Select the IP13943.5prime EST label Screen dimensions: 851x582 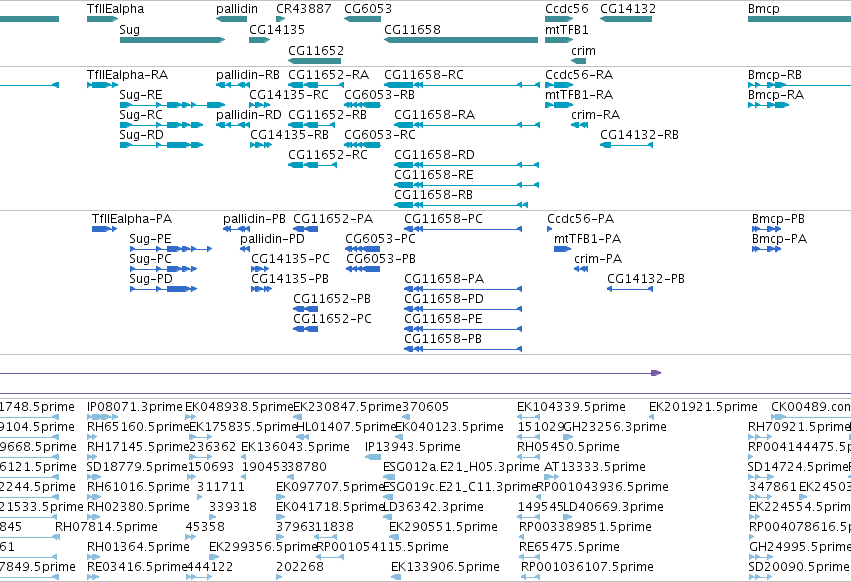[413, 447]
